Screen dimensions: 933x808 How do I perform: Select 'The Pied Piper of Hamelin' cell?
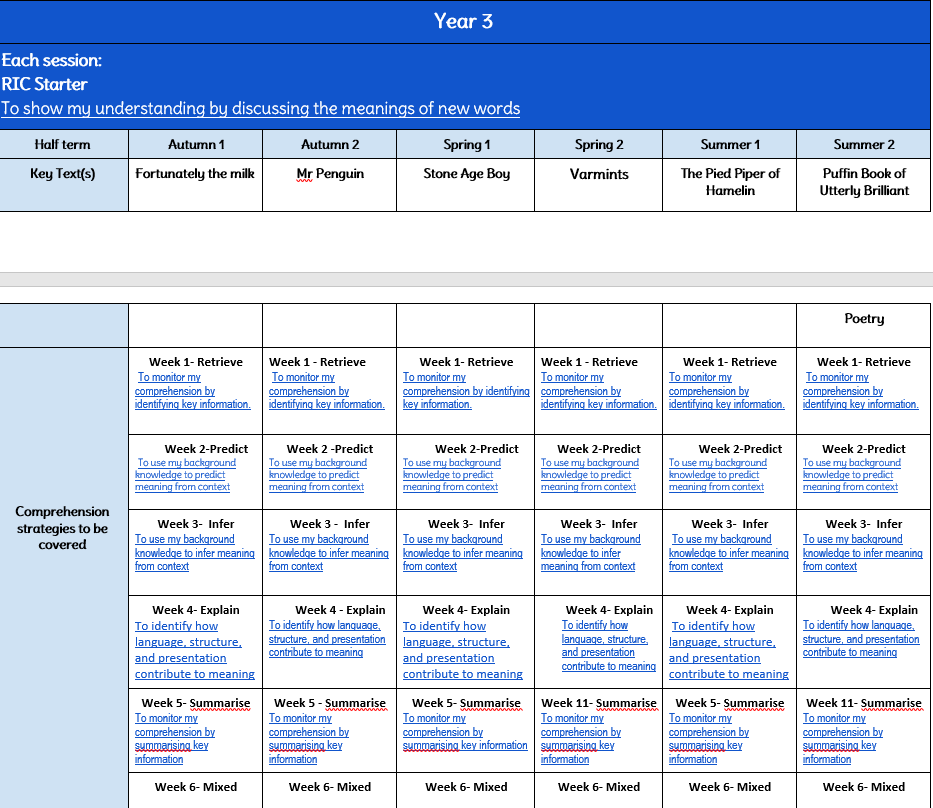pyautogui.click(x=730, y=181)
